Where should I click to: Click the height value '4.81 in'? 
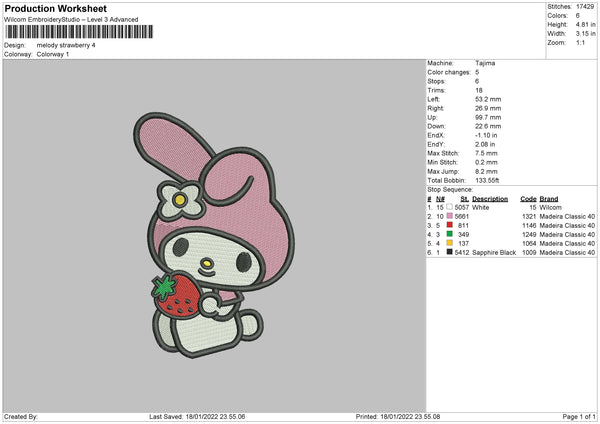585,24
